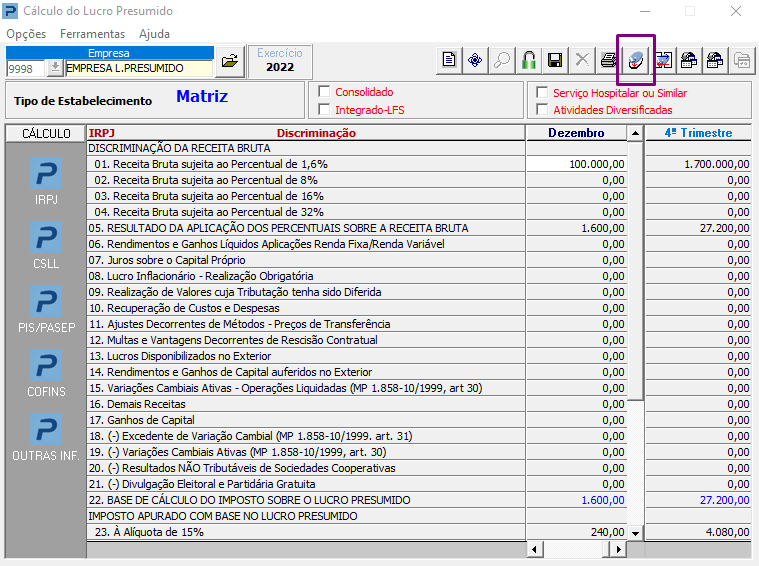Select row 03. Receita Bruta Percentual de 16%
The height and width of the screenshot is (566, 759).
pyautogui.click(x=306, y=196)
